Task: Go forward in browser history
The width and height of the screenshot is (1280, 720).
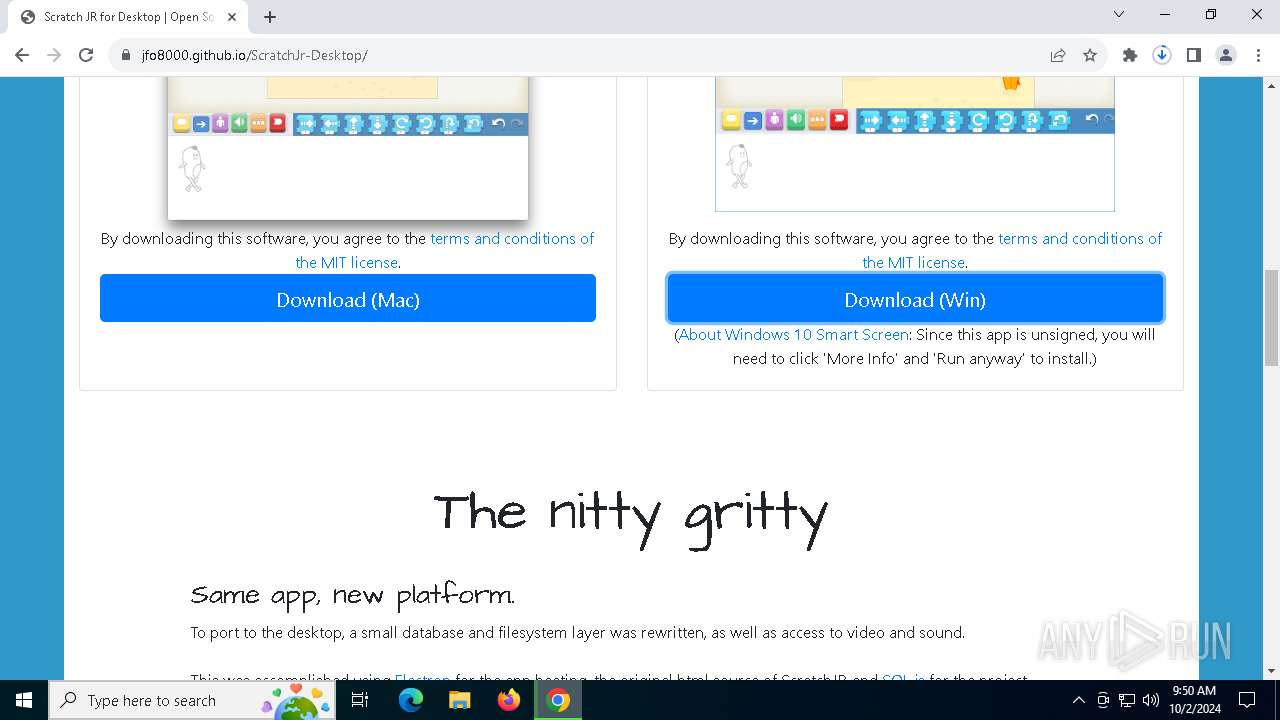Action: (x=54, y=55)
